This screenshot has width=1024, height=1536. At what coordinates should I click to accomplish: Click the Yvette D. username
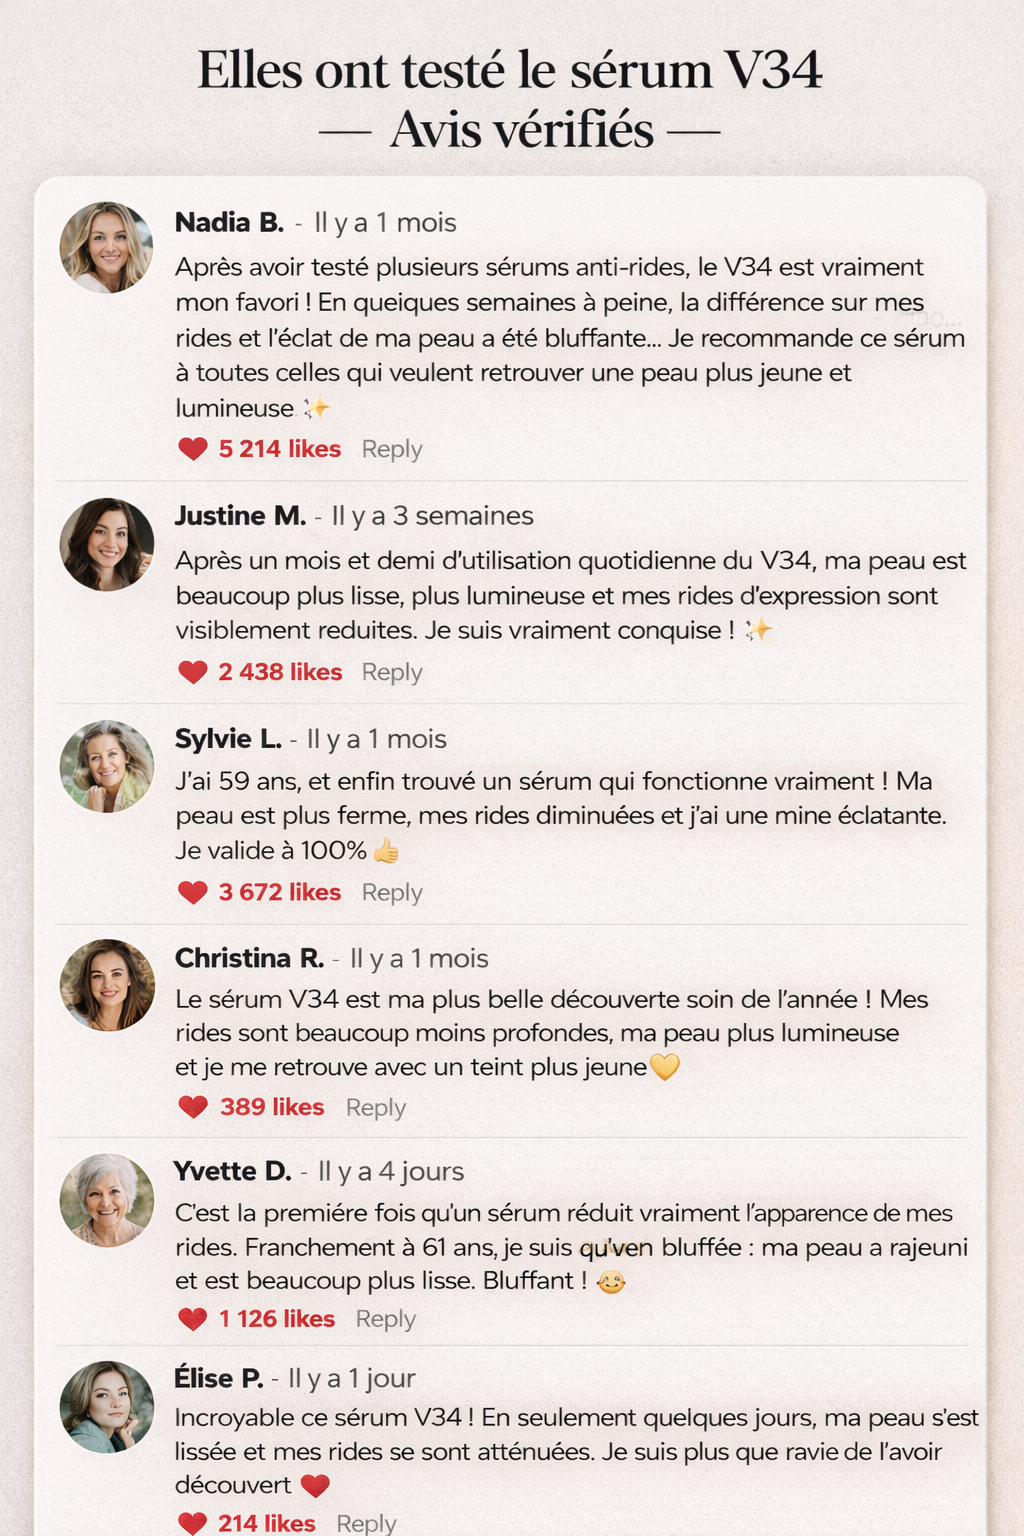232,1171
